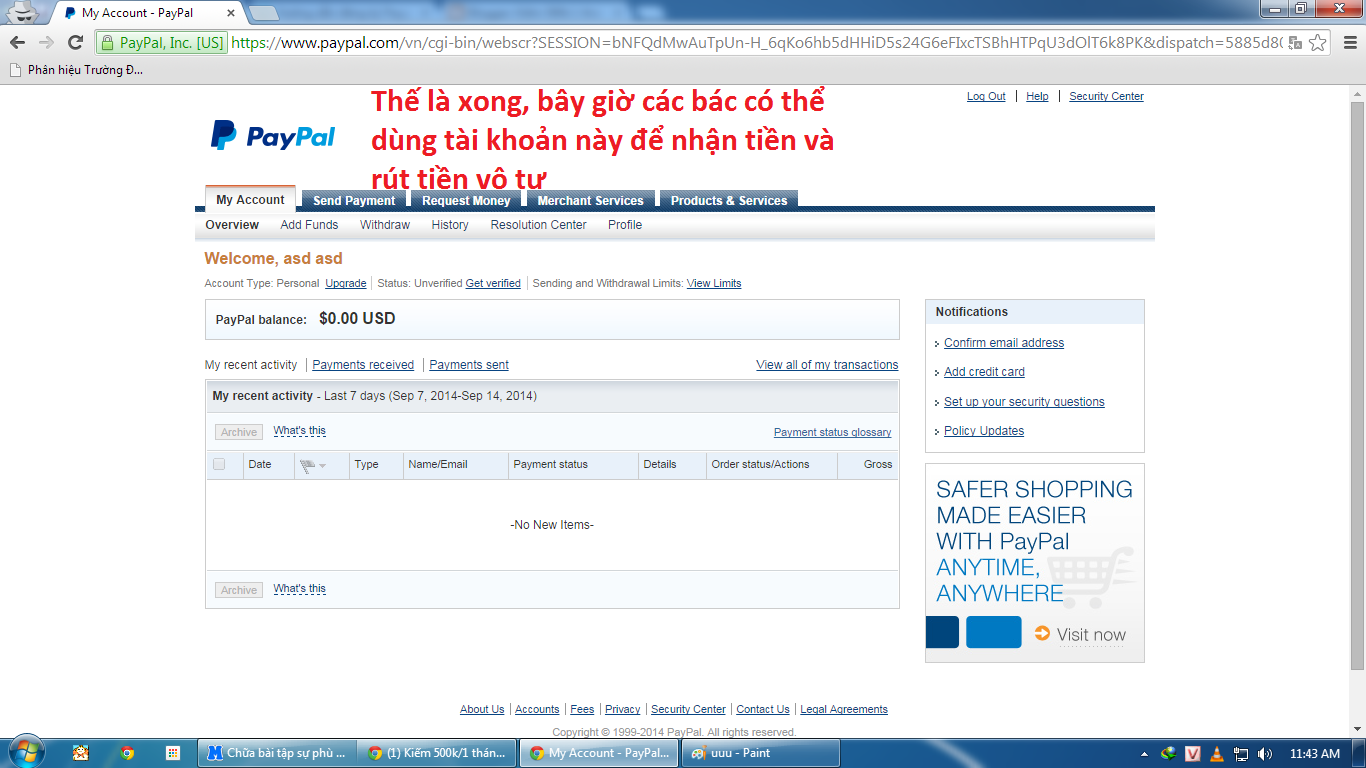The width and height of the screenshot is (1366, 768).
Task: Click the network tray icon
Action: 1241,754
